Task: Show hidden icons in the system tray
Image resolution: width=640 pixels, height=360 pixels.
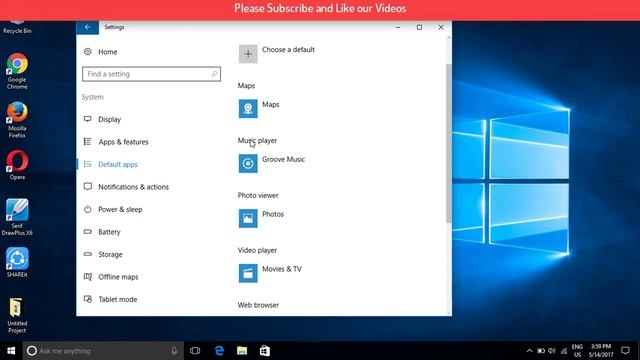Action: point(529,351)
